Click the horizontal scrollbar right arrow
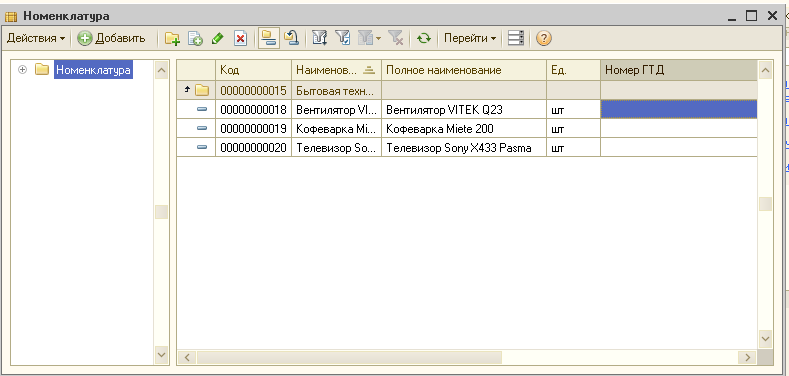 point(747,357)
